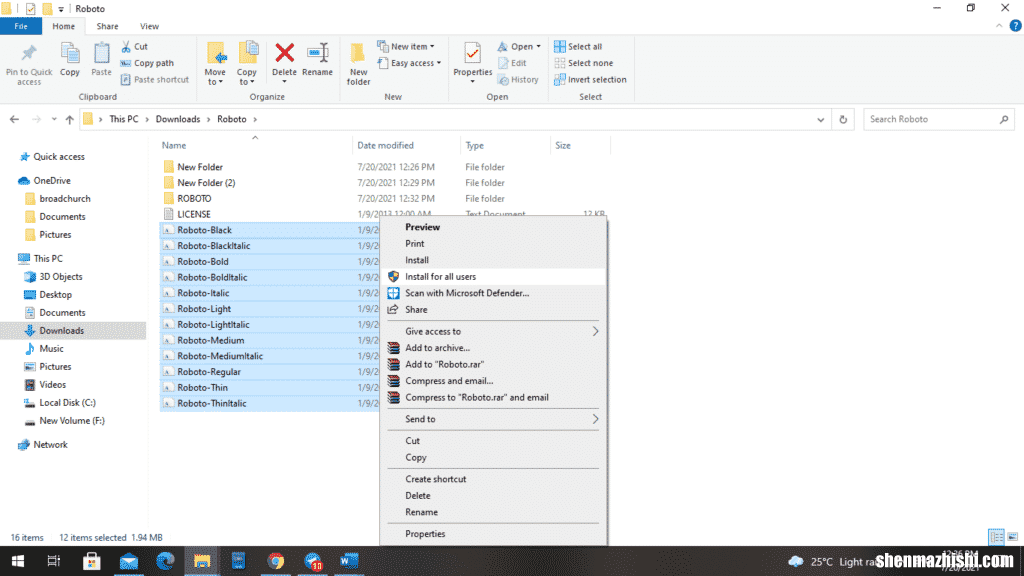Image resolution: width=1024 pixels, height=576 pixels.
Task: Open the Easy access dropdown
Action: coord(409,63)
